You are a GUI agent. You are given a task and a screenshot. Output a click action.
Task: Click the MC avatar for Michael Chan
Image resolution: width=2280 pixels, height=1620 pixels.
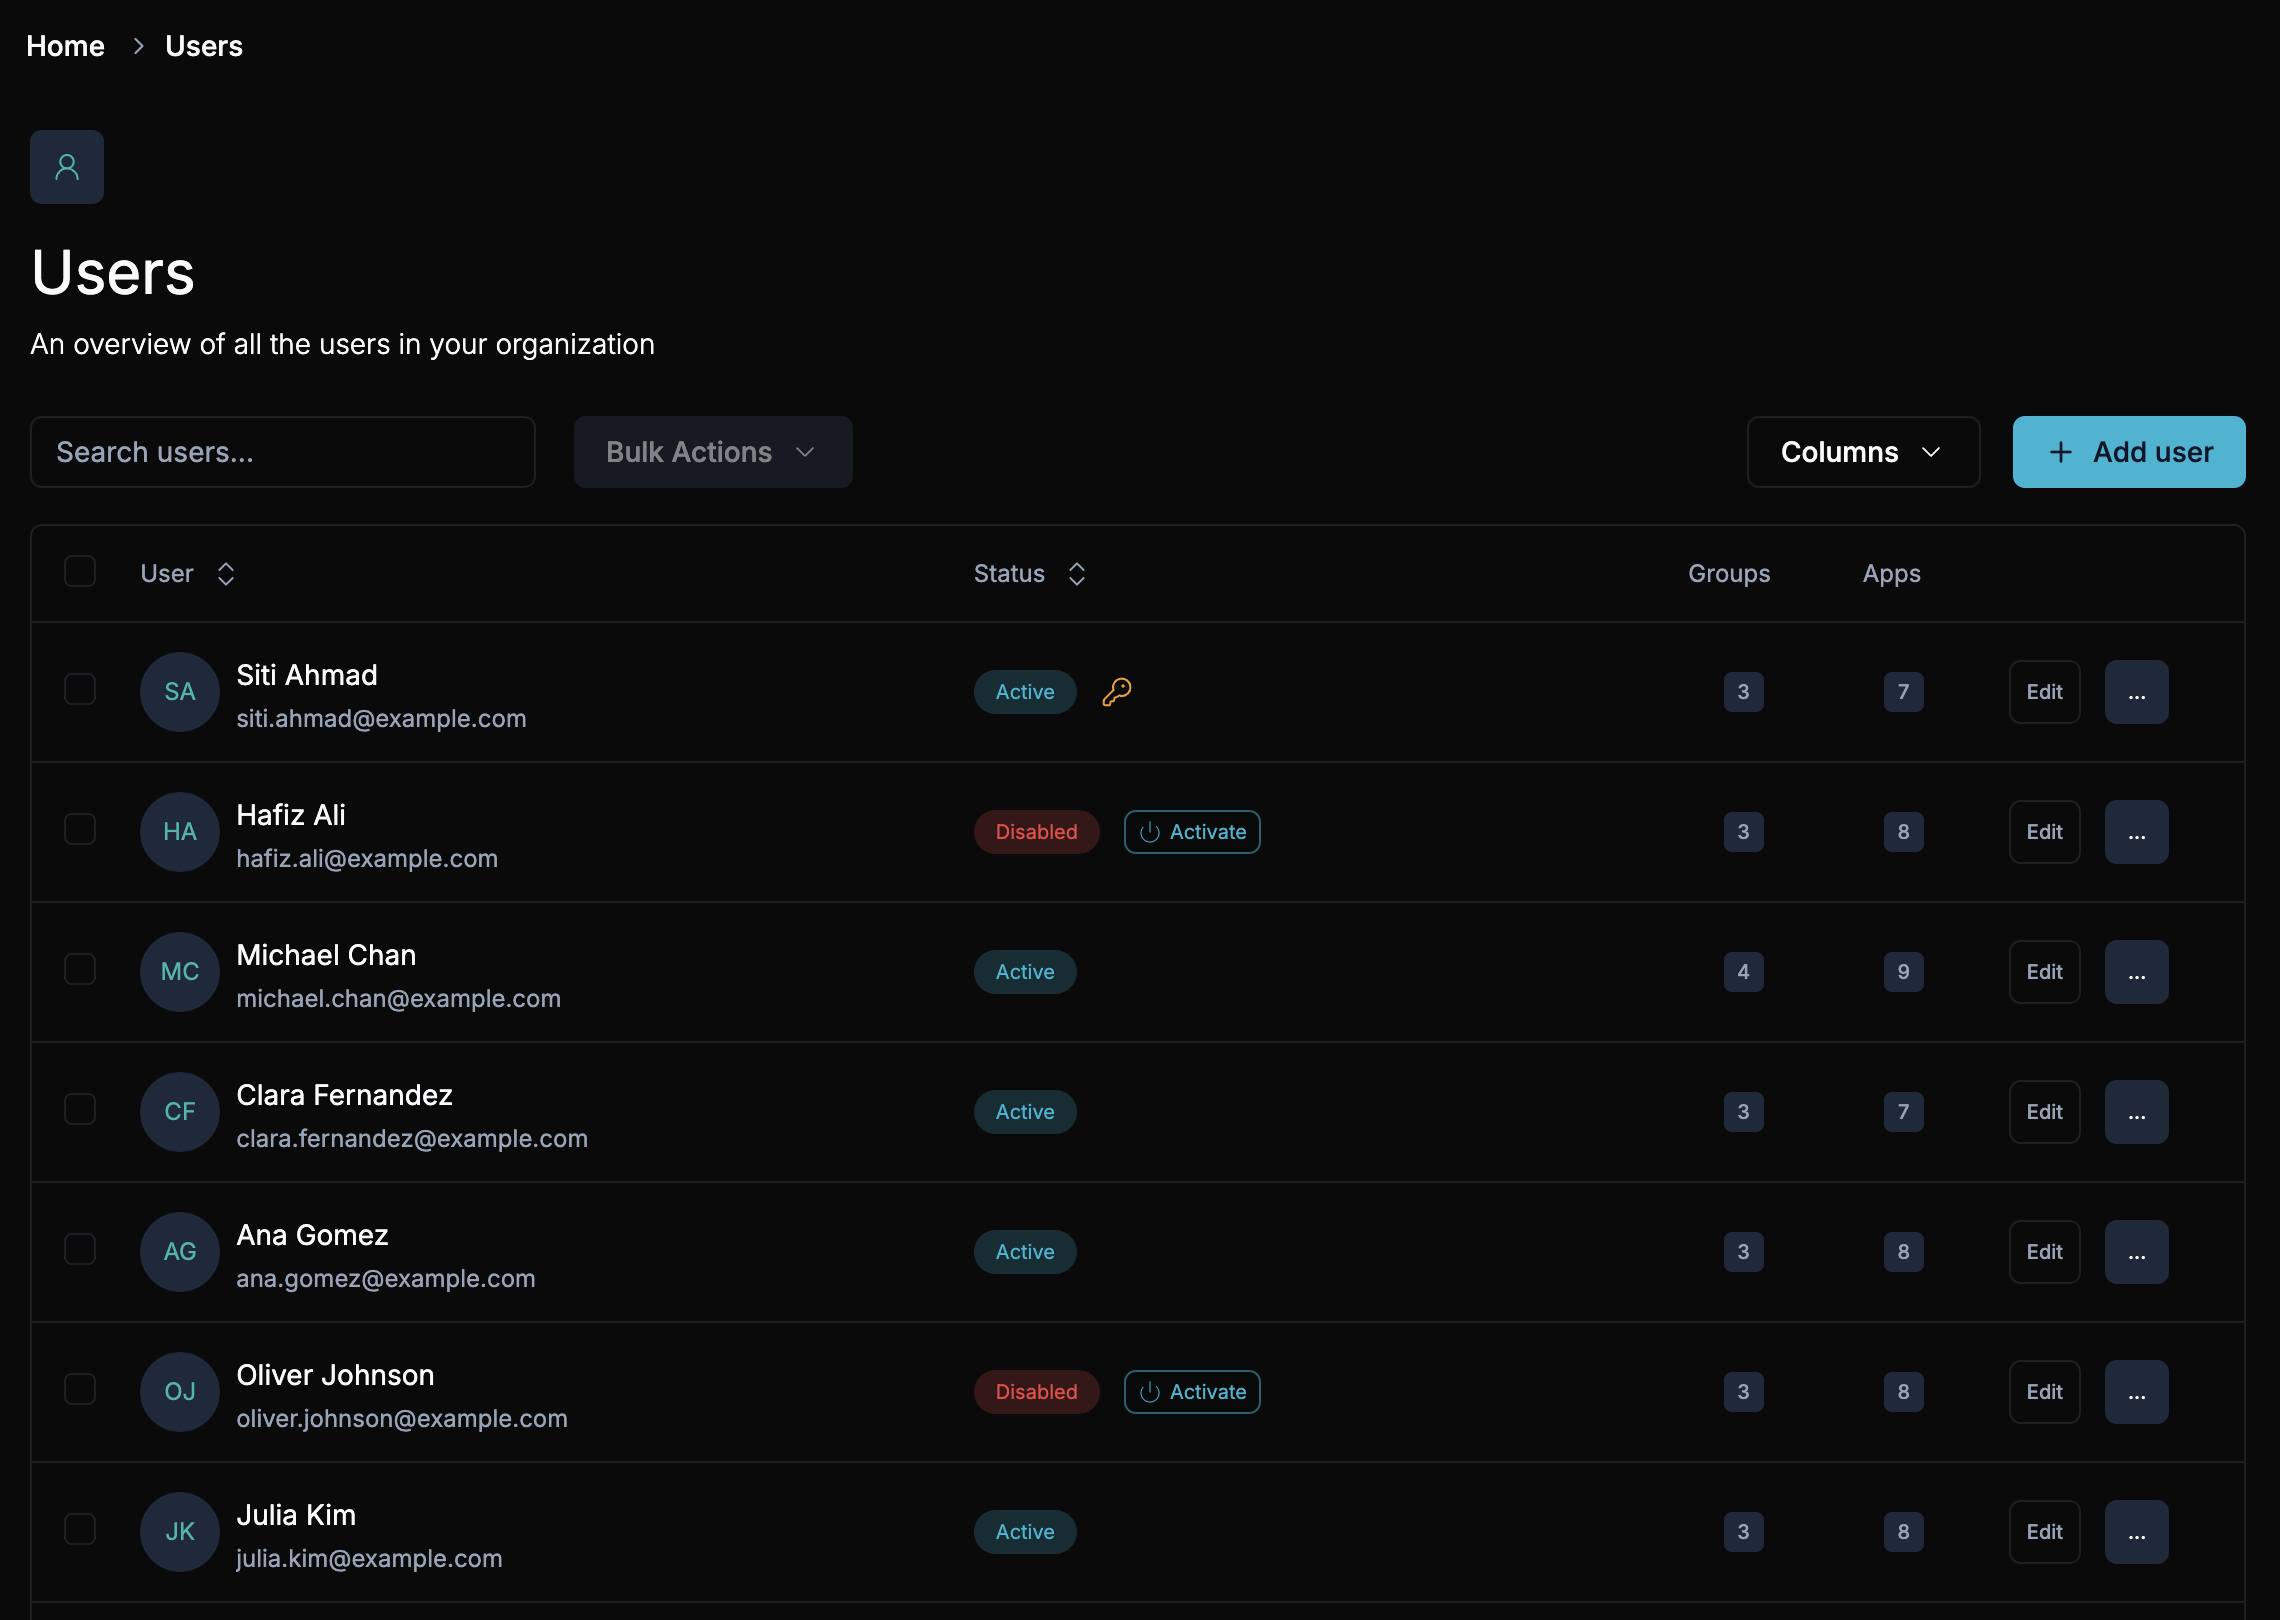click(180, 972)
